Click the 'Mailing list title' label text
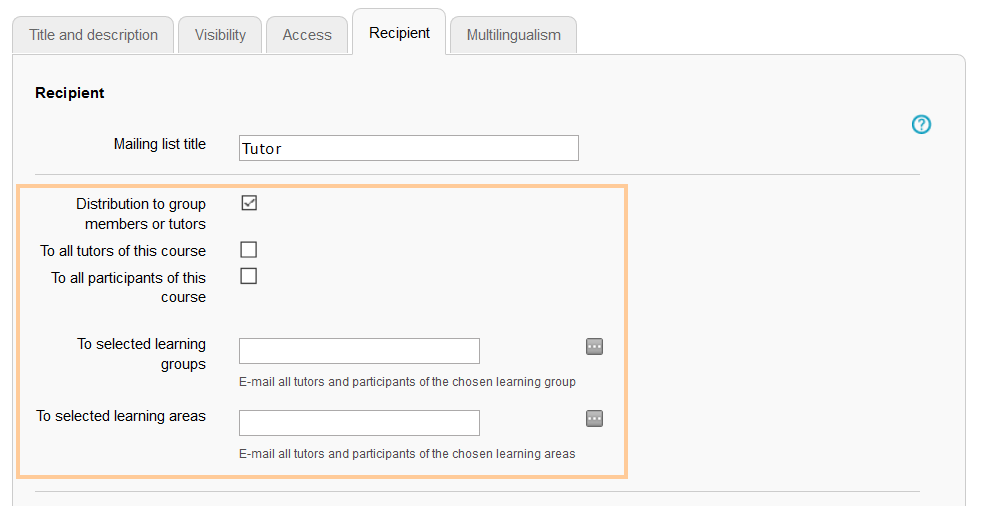 coord(160,144)
